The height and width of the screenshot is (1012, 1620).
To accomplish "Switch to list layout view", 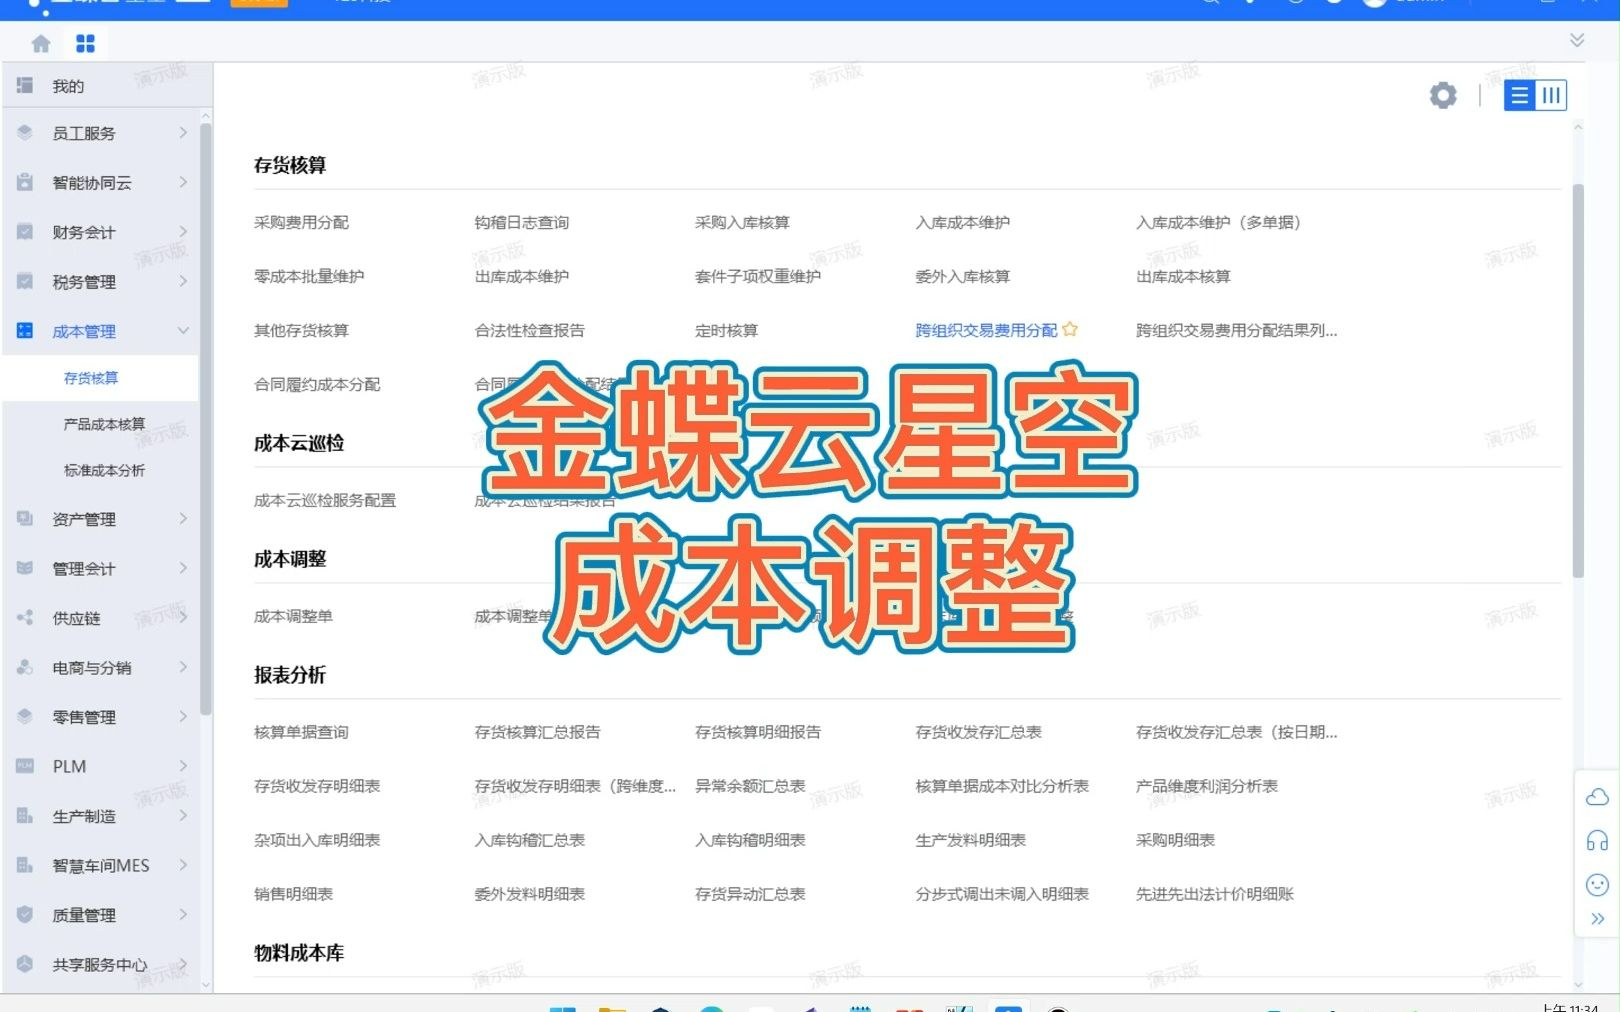I will pos(1519,95).
